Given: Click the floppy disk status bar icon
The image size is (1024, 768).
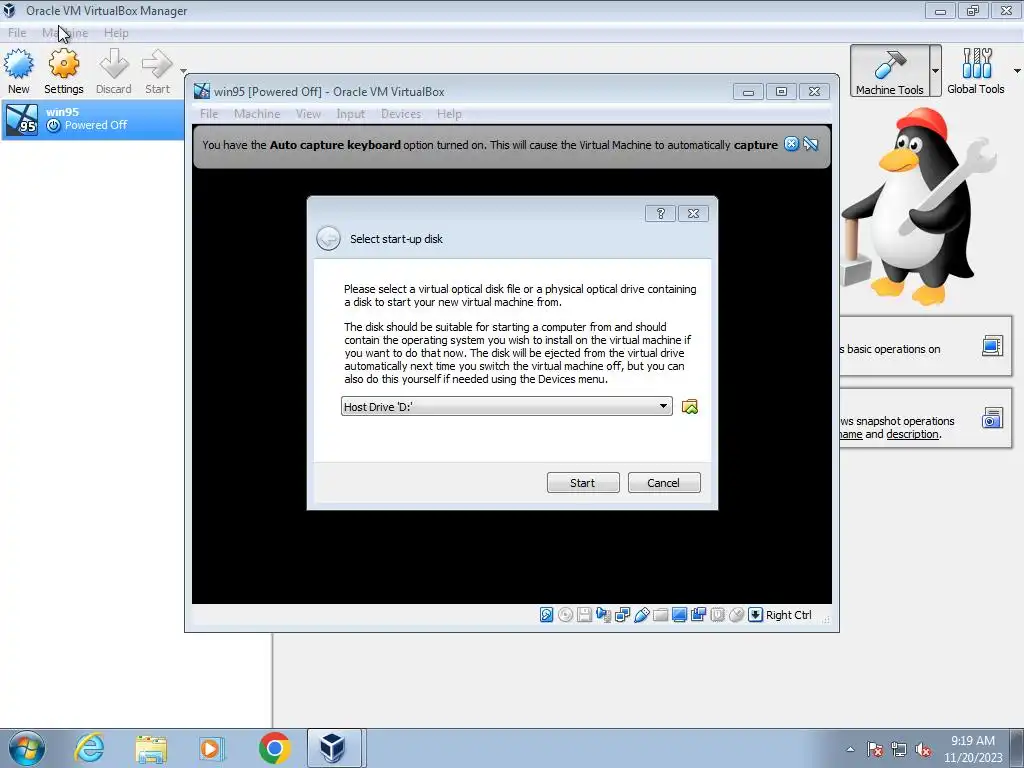Looking at the screenshot, I should (584, 615).
